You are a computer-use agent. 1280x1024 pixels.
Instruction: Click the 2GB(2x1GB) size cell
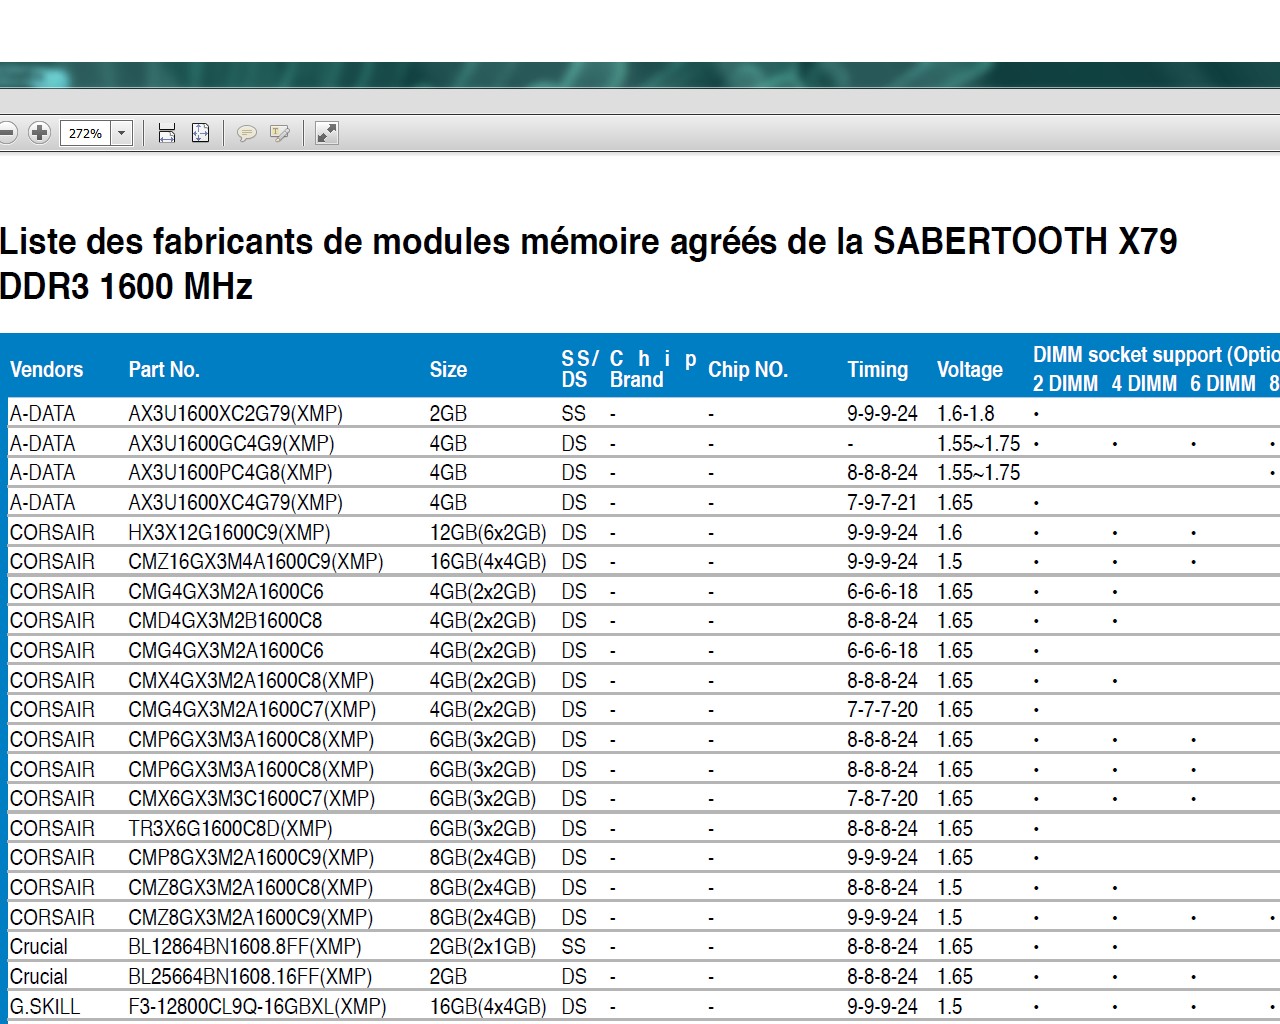tap(483, 946)
